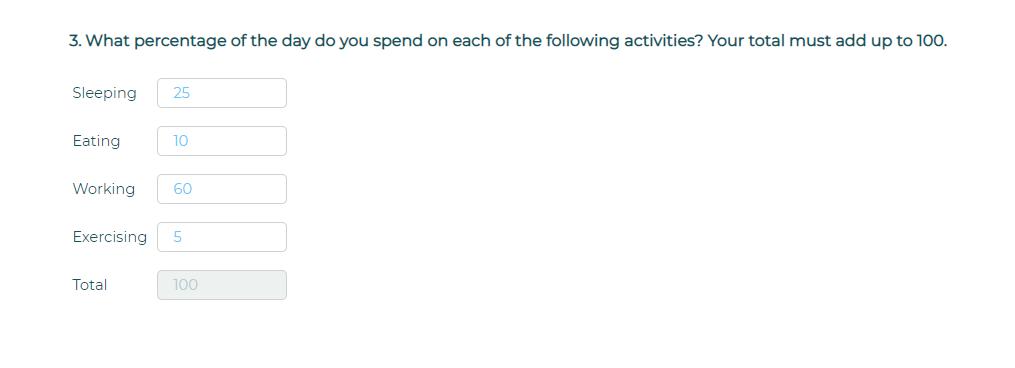The width and height of the screenshot is (1015, 368).
Task: Place cursor on value 25 in Sleeping
Action: 182,93
